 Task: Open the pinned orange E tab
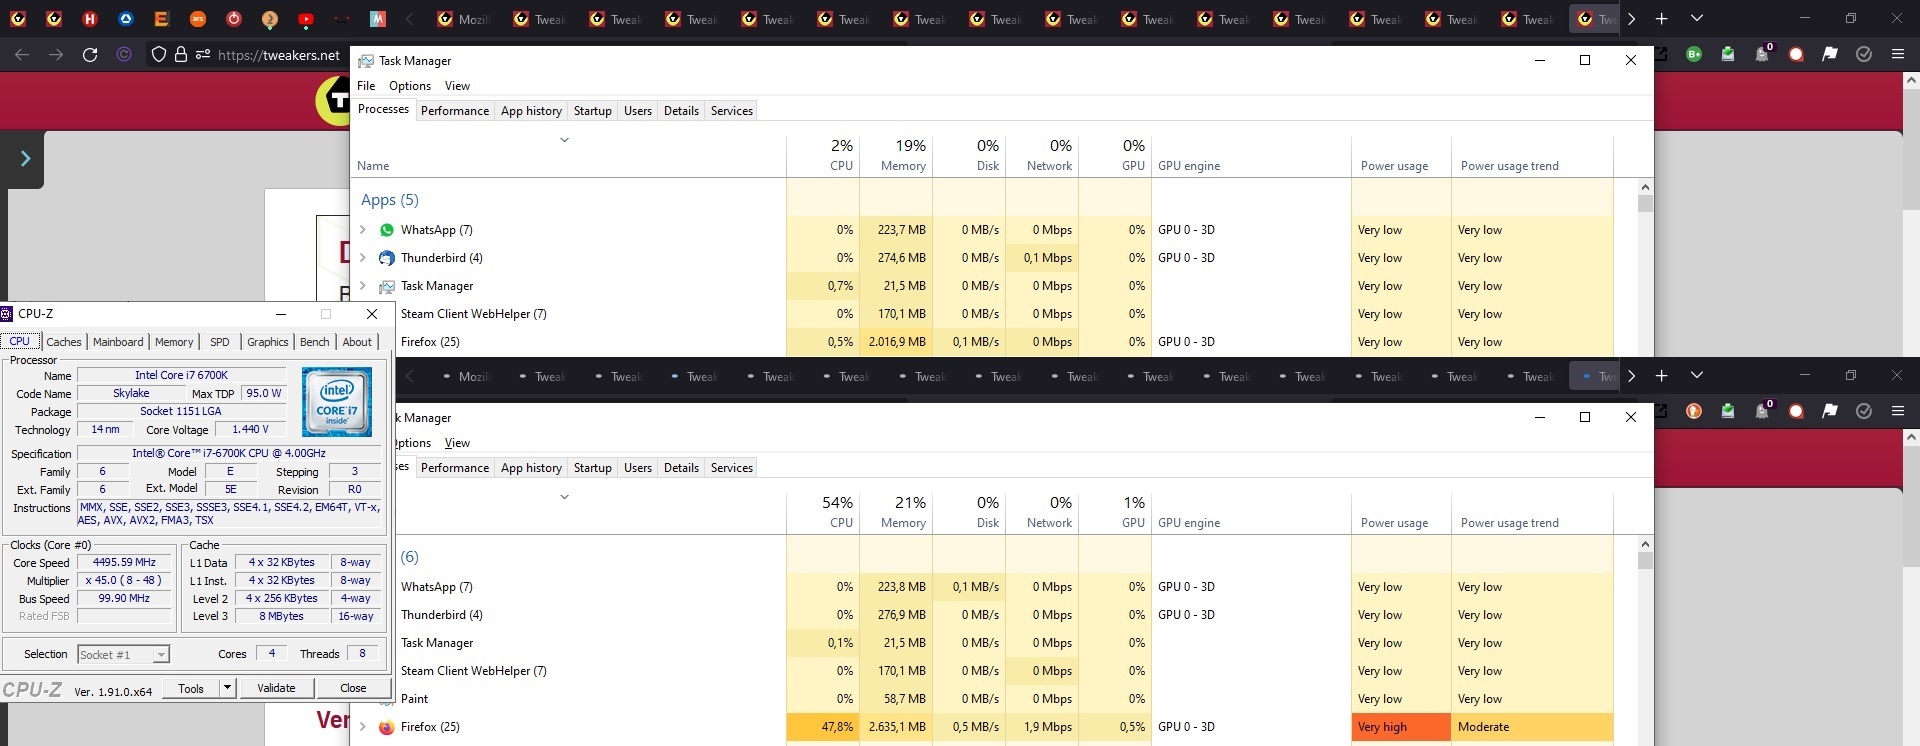[162, 19]
